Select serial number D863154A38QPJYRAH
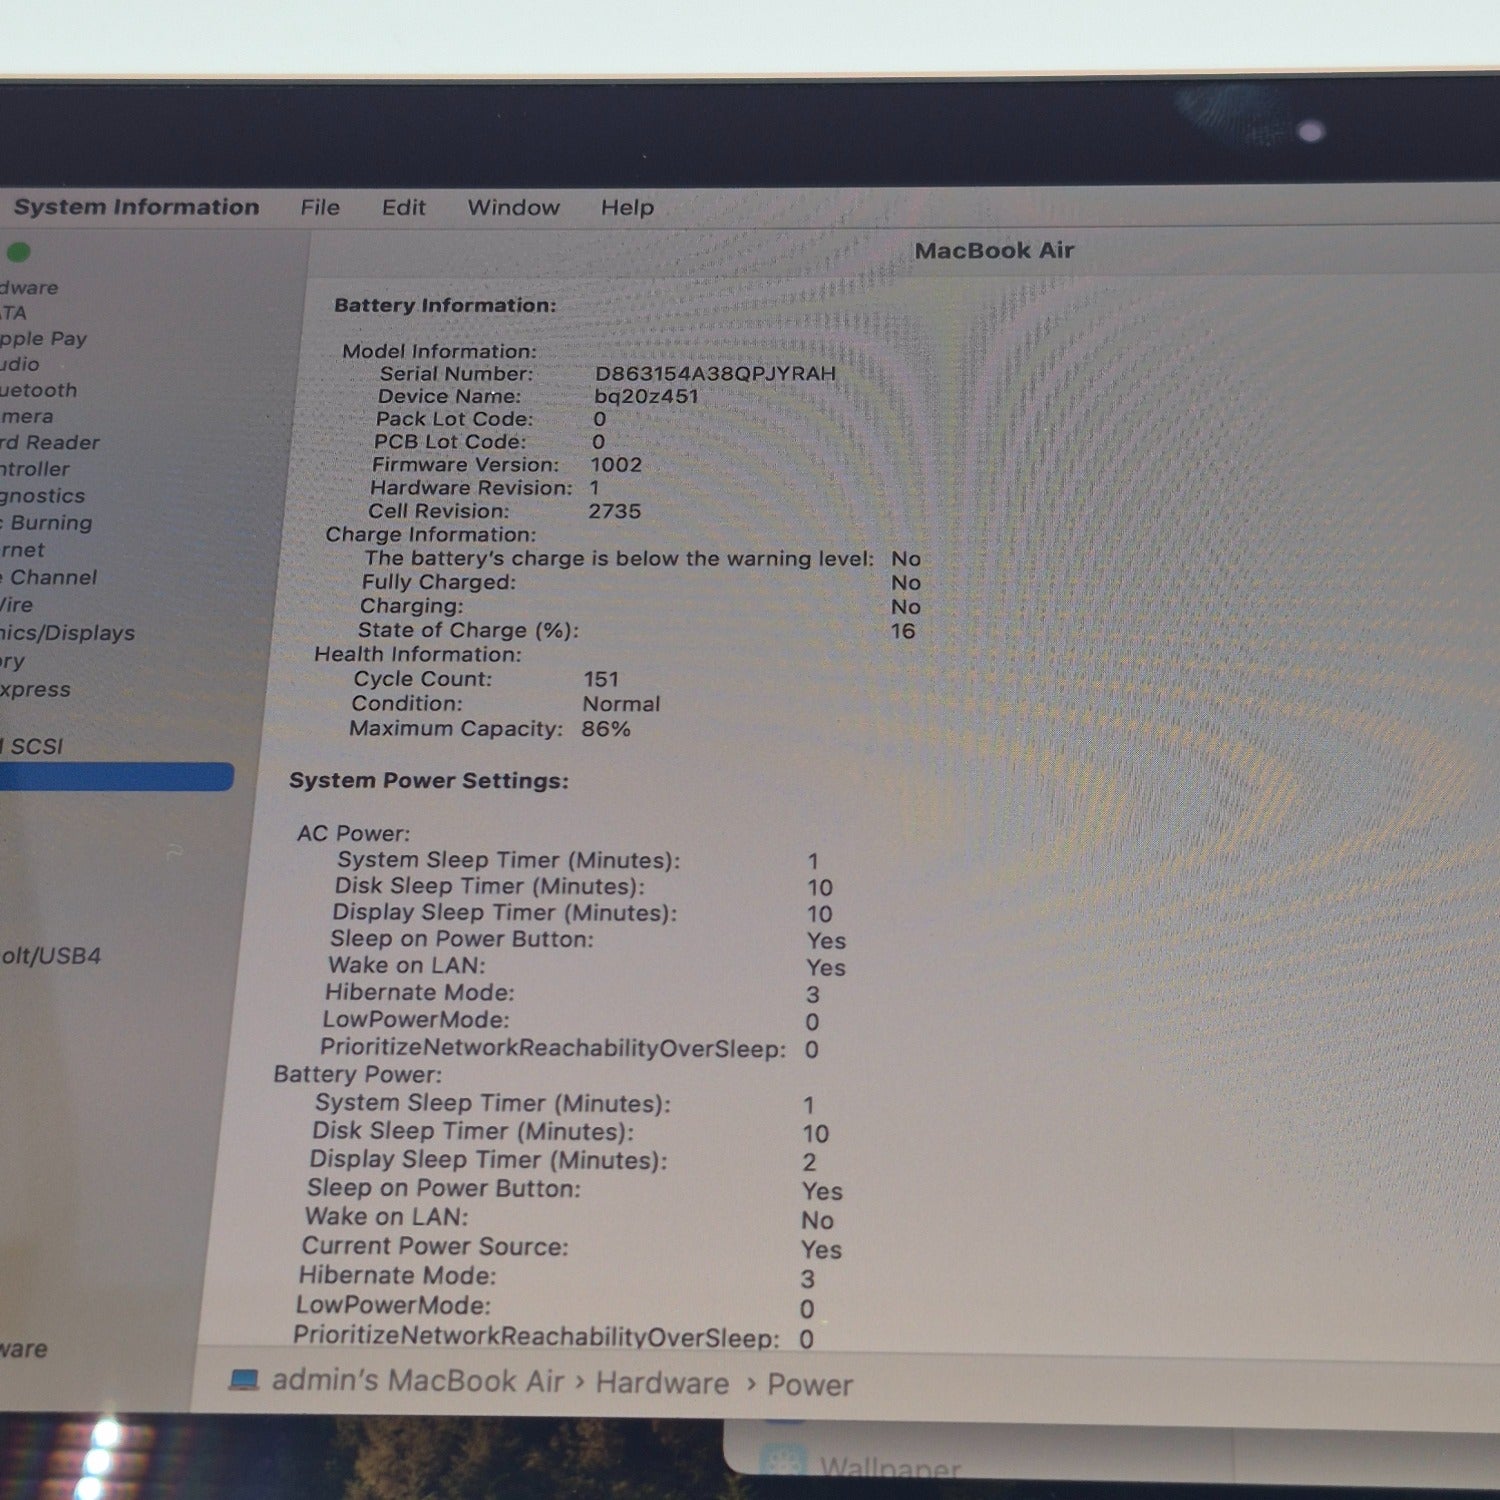This screenshot has height=1500, width=1500. tap(715, 373)
